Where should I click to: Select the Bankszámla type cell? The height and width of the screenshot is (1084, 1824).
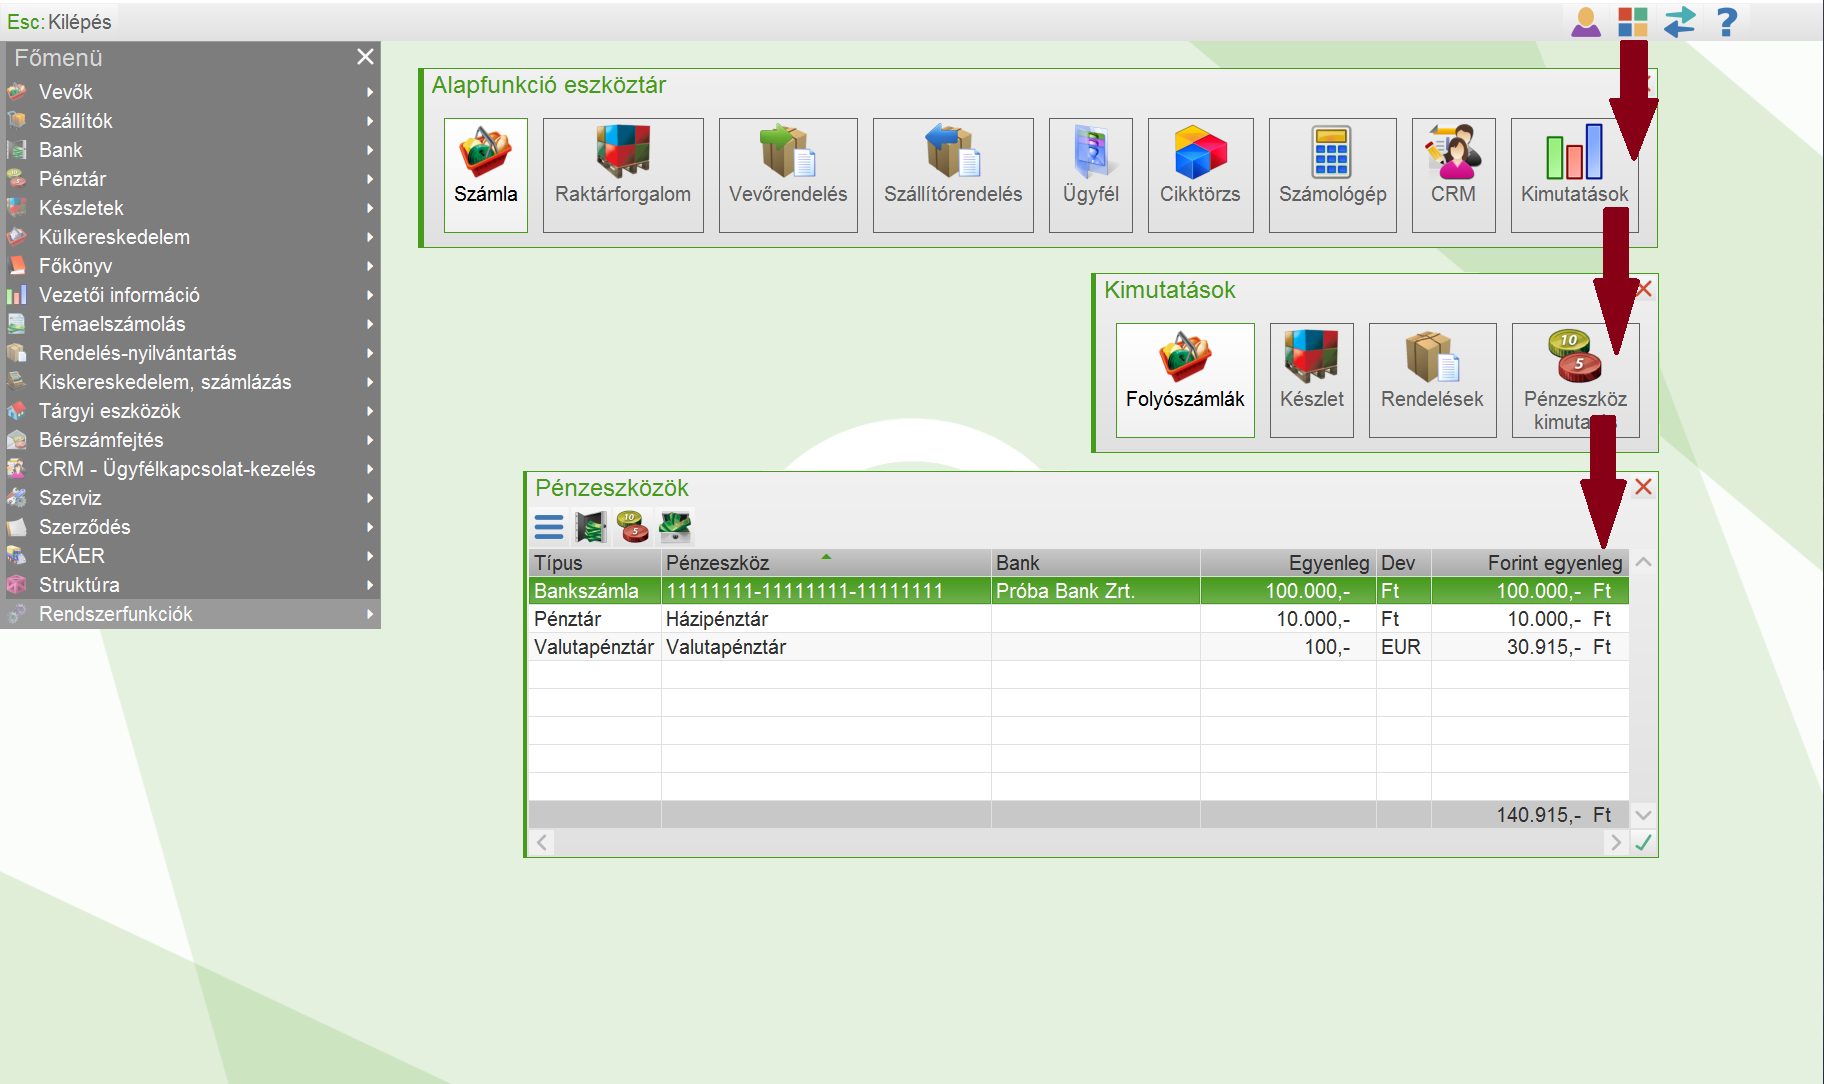coord(595,591)
